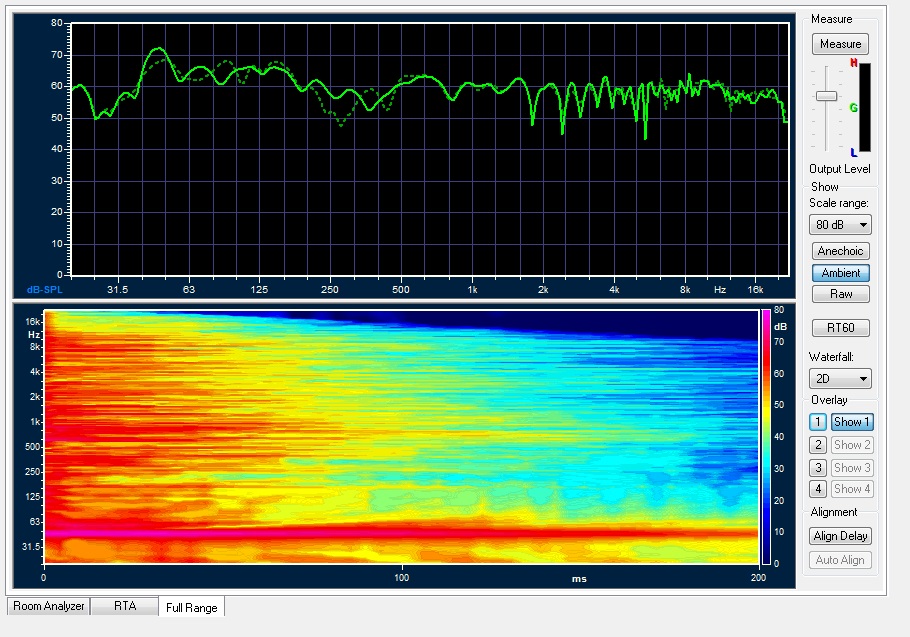910x637 pixels.
Task: Click the Align Delay button
Action: [x=840, y=536]
